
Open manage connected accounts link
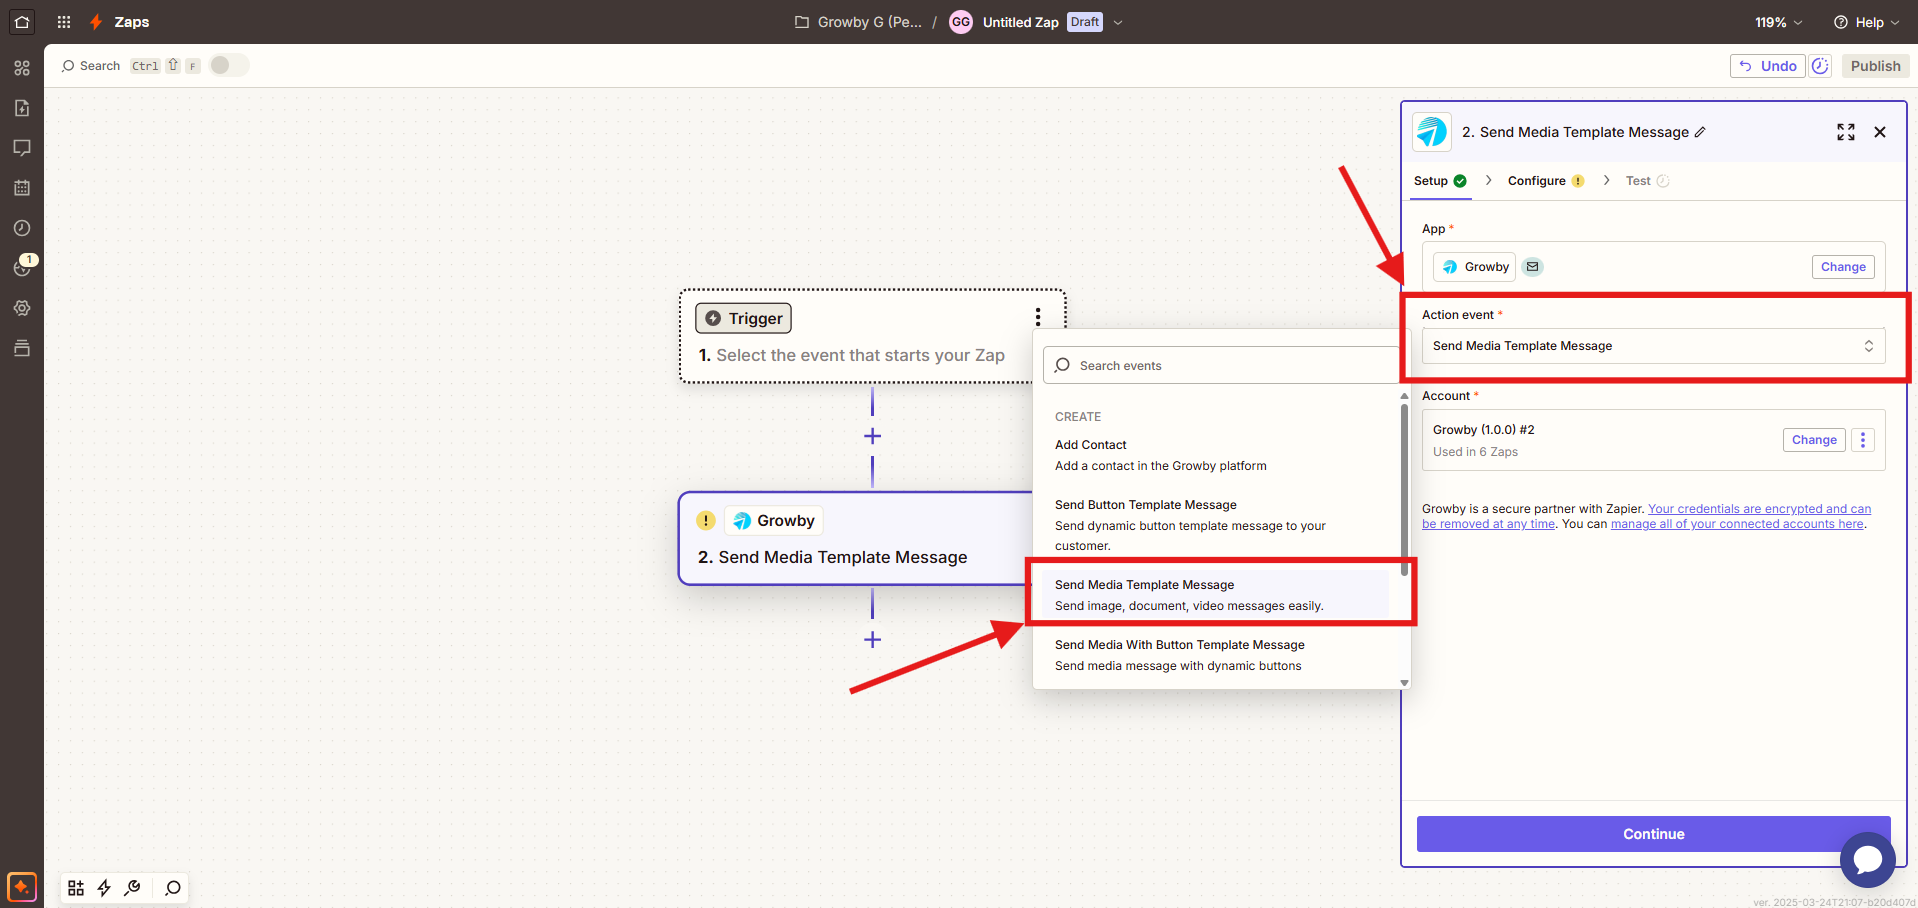(1737, 524)
